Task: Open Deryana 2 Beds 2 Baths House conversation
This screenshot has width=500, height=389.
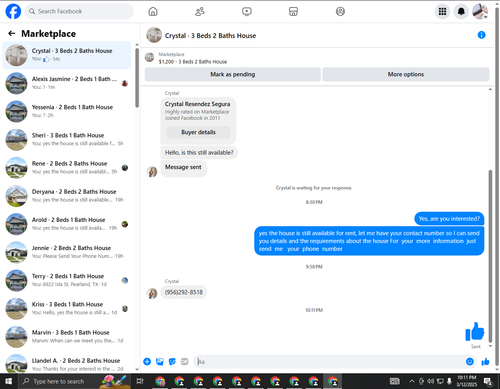Action: [x=67, y=196]
